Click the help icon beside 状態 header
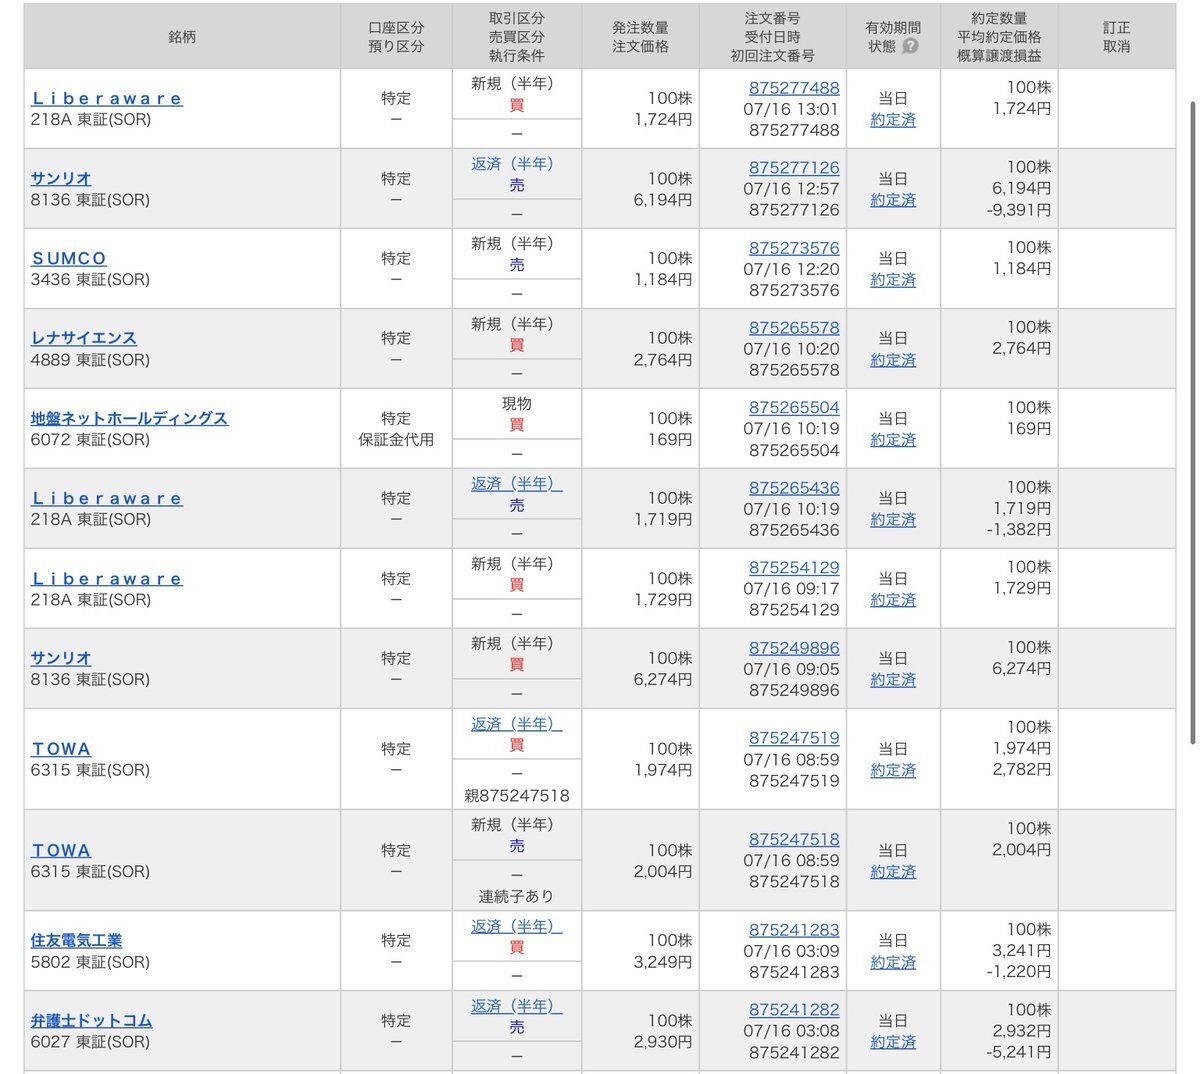 (x=910, y=46)
